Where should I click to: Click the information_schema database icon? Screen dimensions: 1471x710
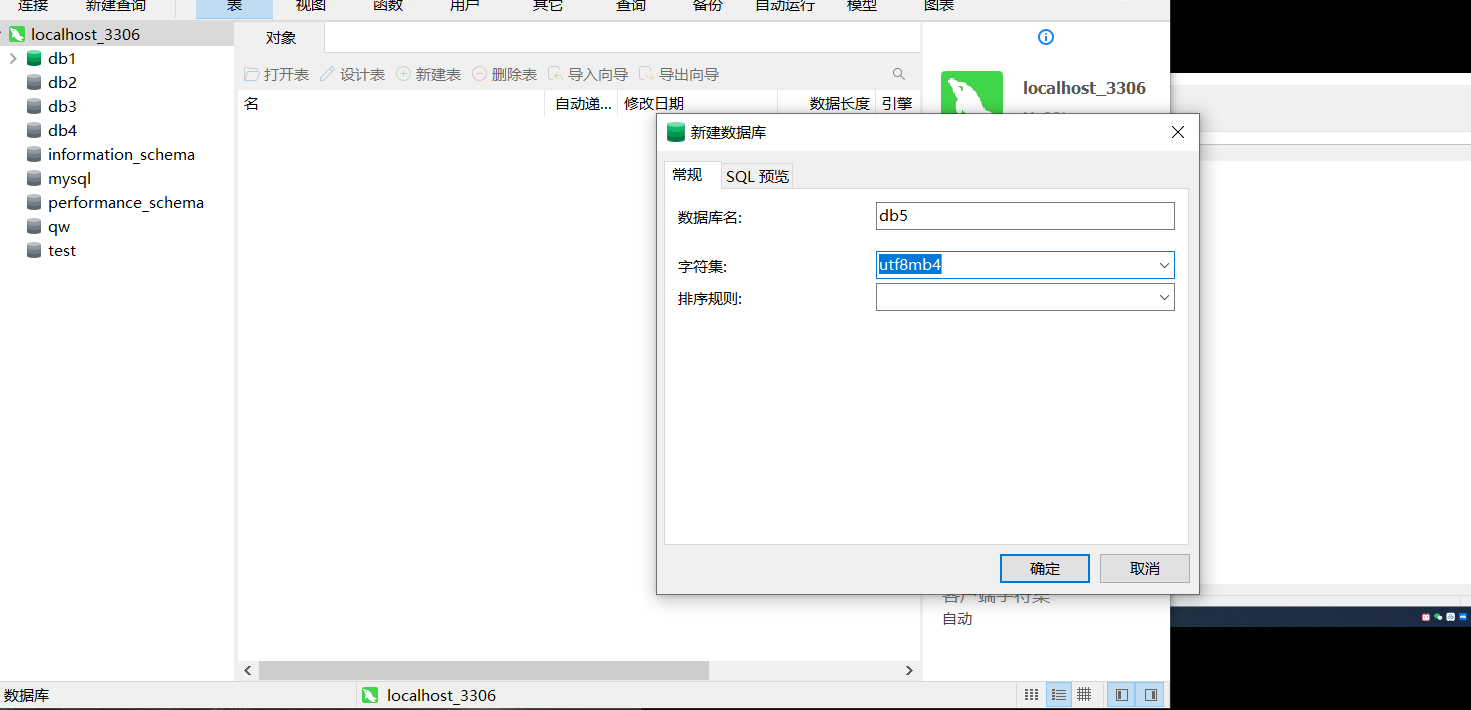coord(35,154)
